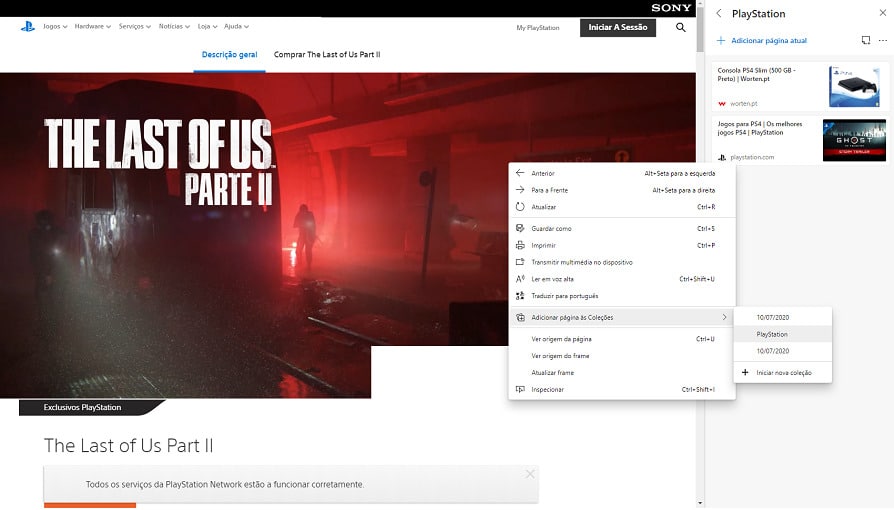Screen dimensions: 894x510
Task: Click the plus icon for Iniciar nova coleção
Action: 745,372
